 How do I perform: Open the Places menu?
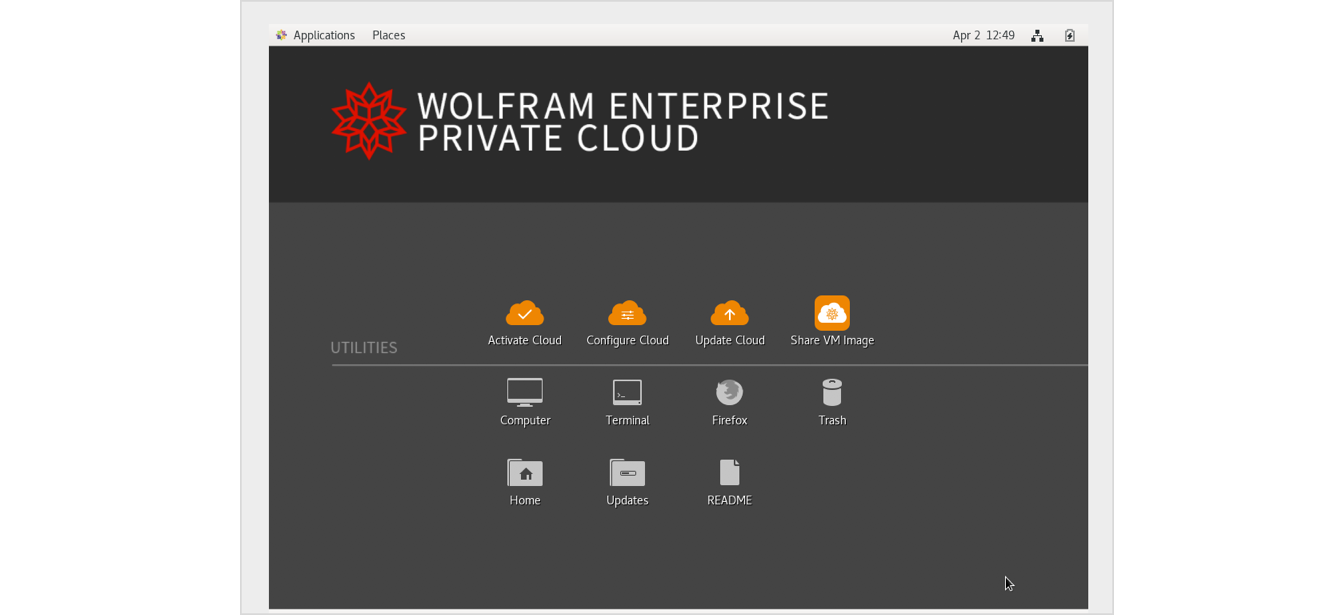(x=388, y=35)
